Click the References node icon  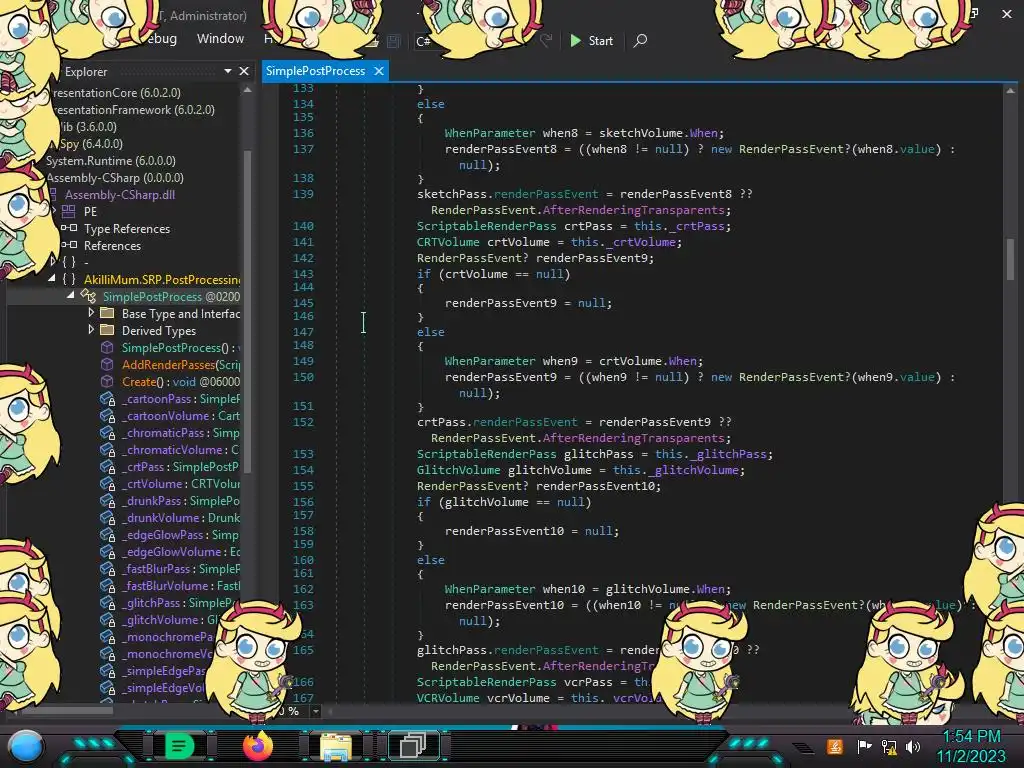pyautogui.click(x=69, y=246)
